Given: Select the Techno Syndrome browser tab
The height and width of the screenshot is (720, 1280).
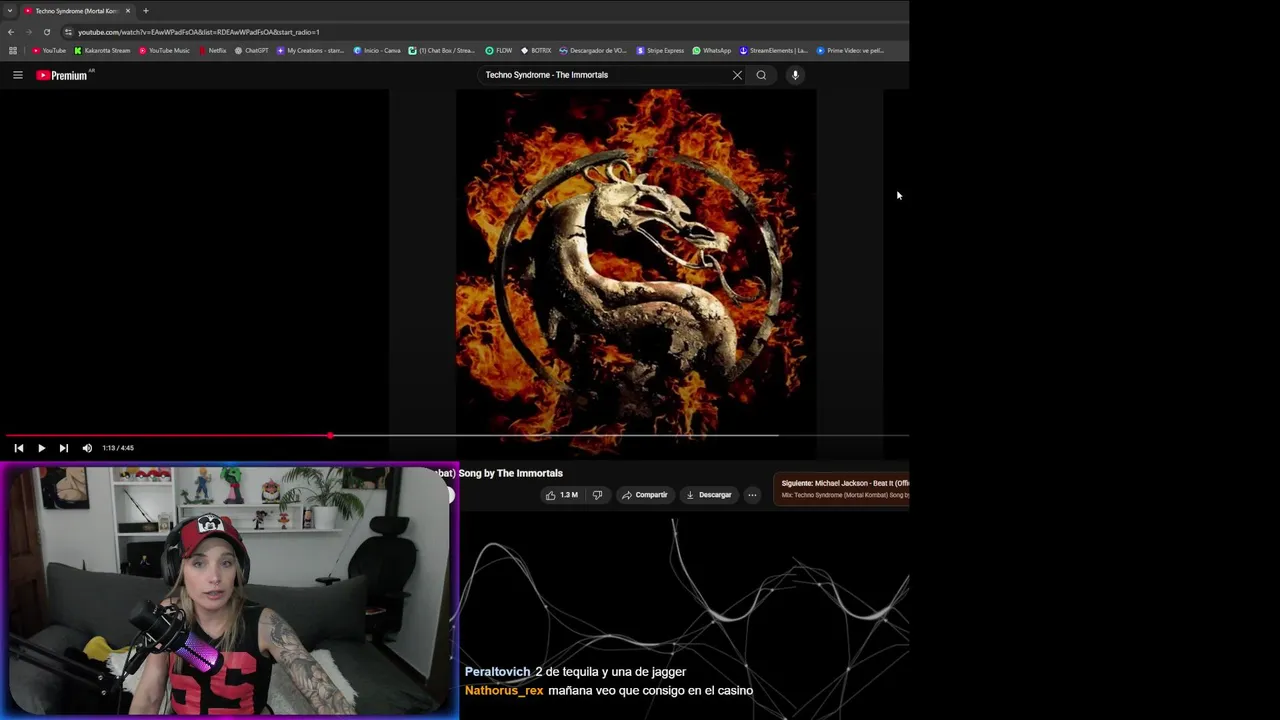Looking at the screenshot, I should (76, 11).
